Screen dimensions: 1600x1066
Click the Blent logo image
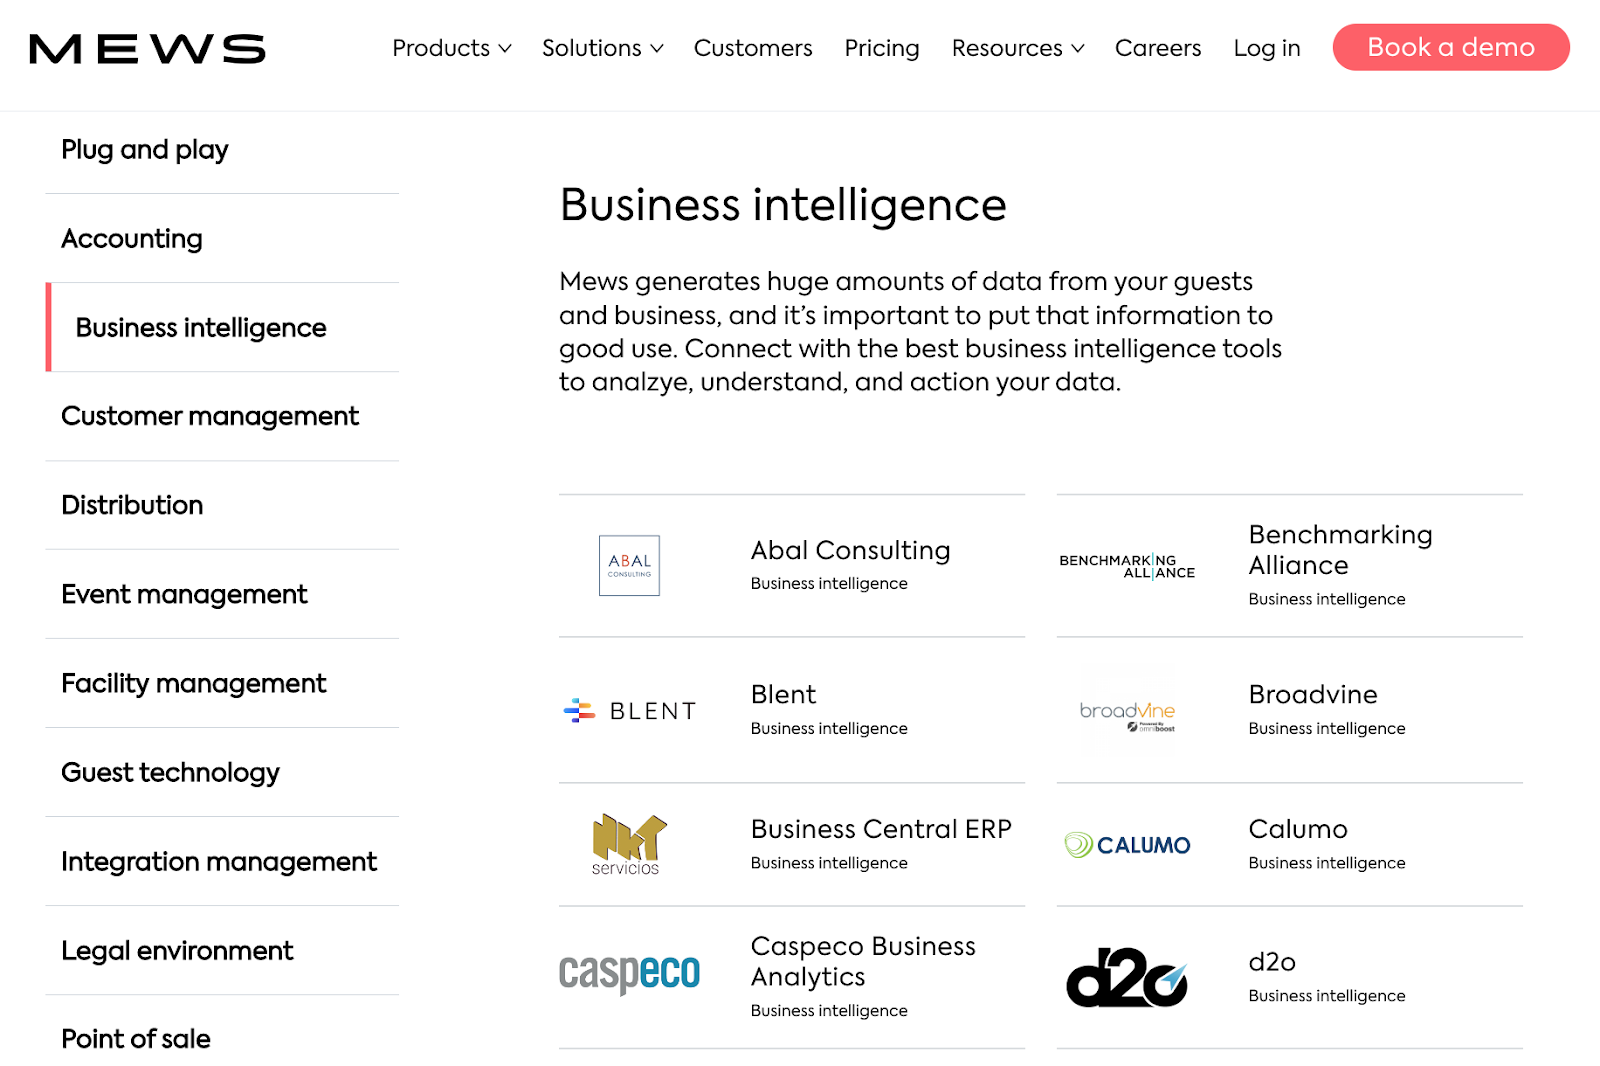pos(630,711)
